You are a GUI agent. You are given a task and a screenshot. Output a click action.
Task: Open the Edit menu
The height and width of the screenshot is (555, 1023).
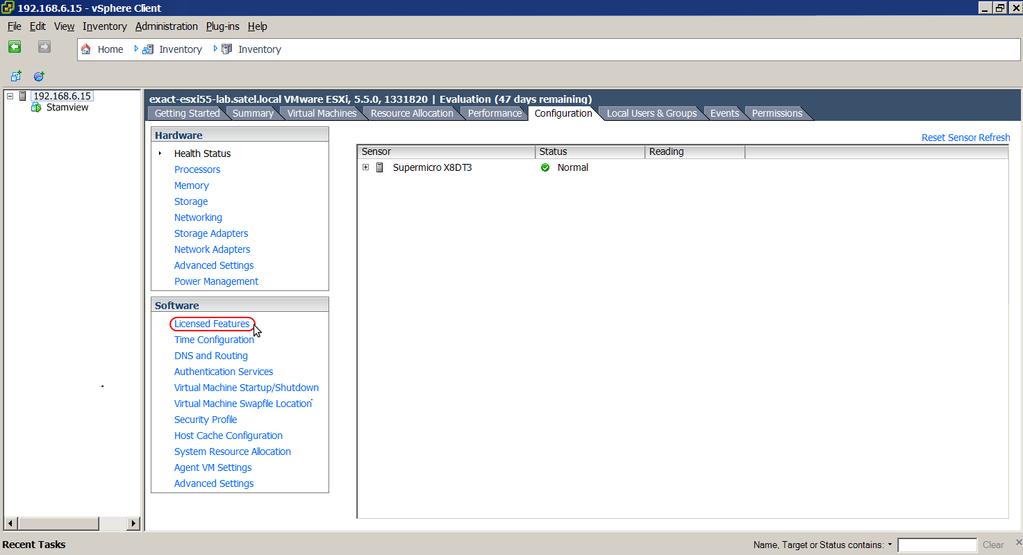pyautogui.click(x=37, y=26)
